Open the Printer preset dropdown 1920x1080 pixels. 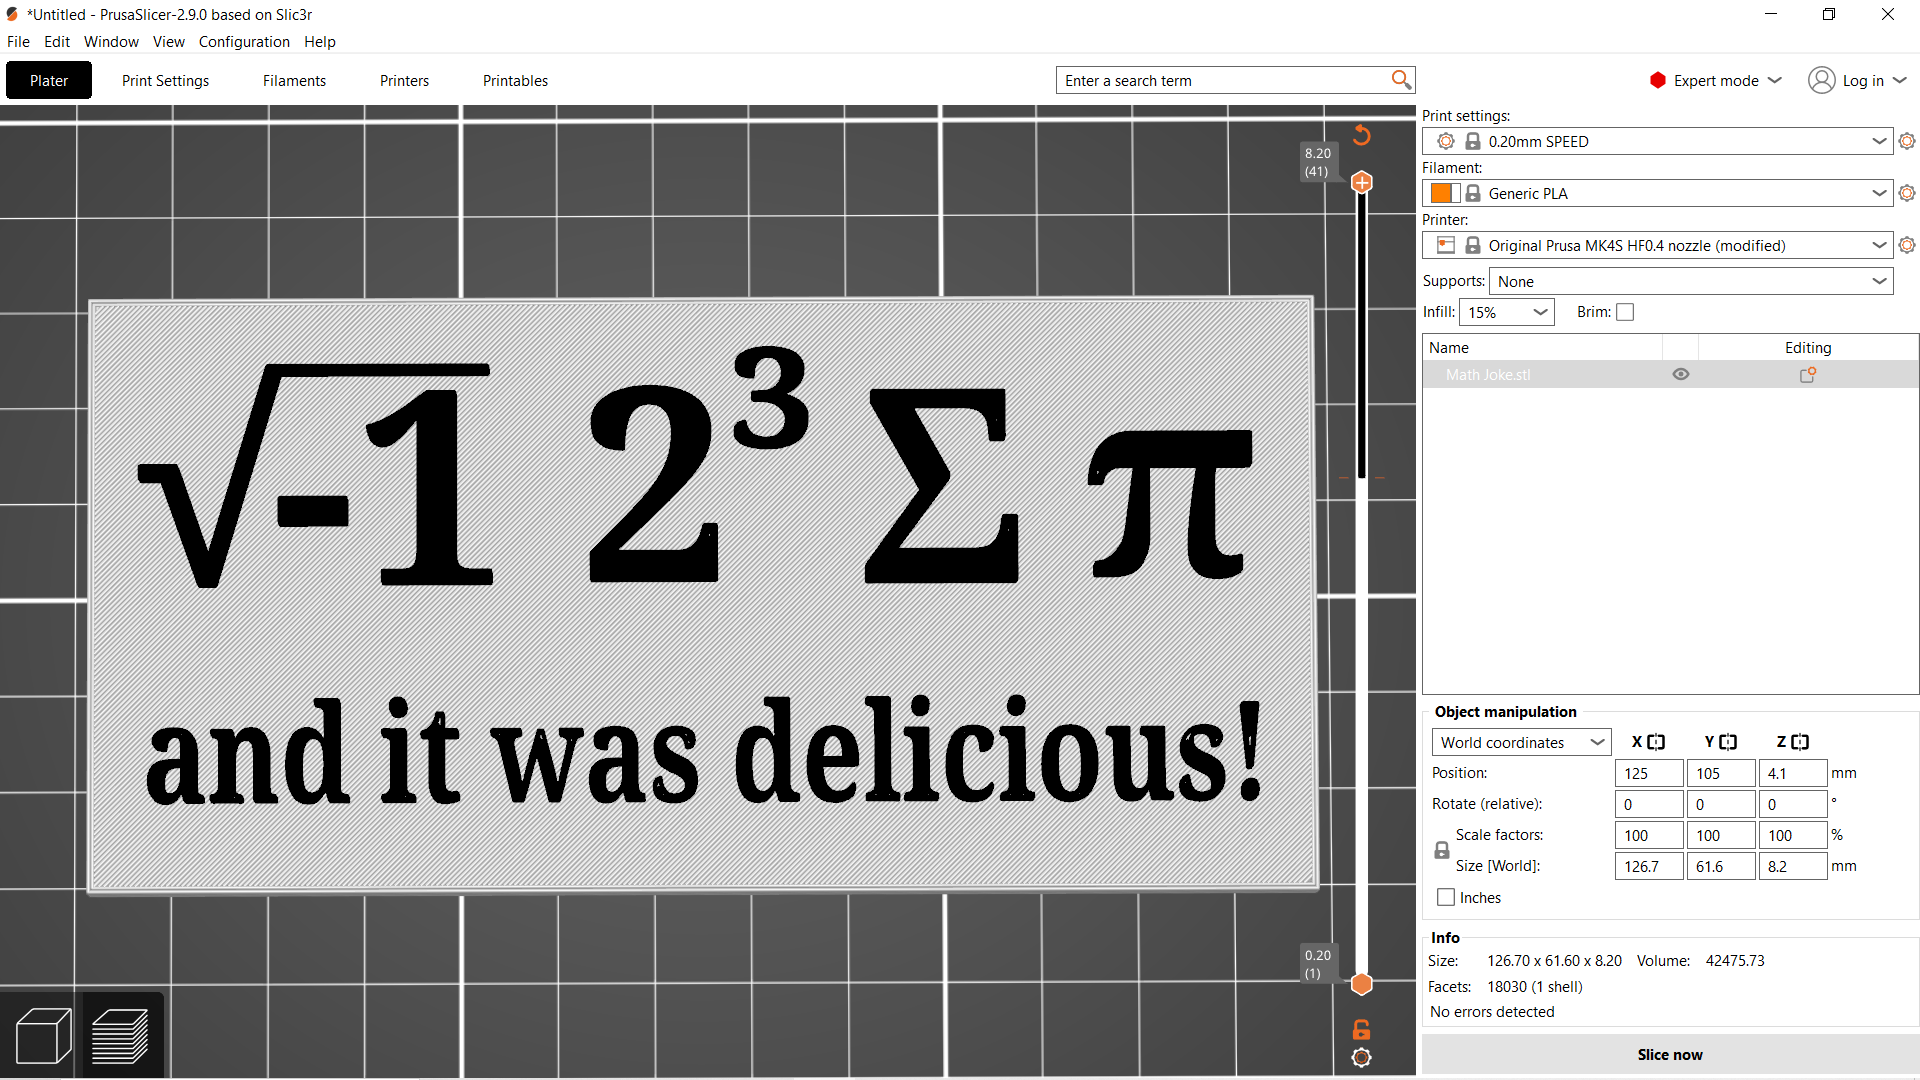[x=1657, y=245]
